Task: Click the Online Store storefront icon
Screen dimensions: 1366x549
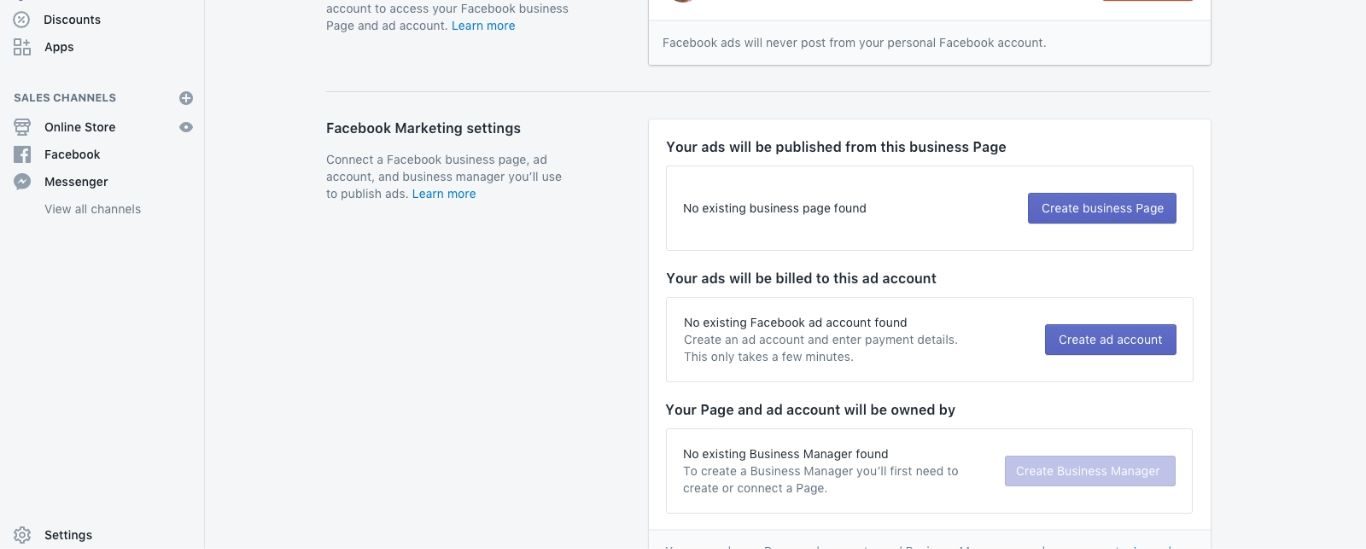Action: point(22,127)
